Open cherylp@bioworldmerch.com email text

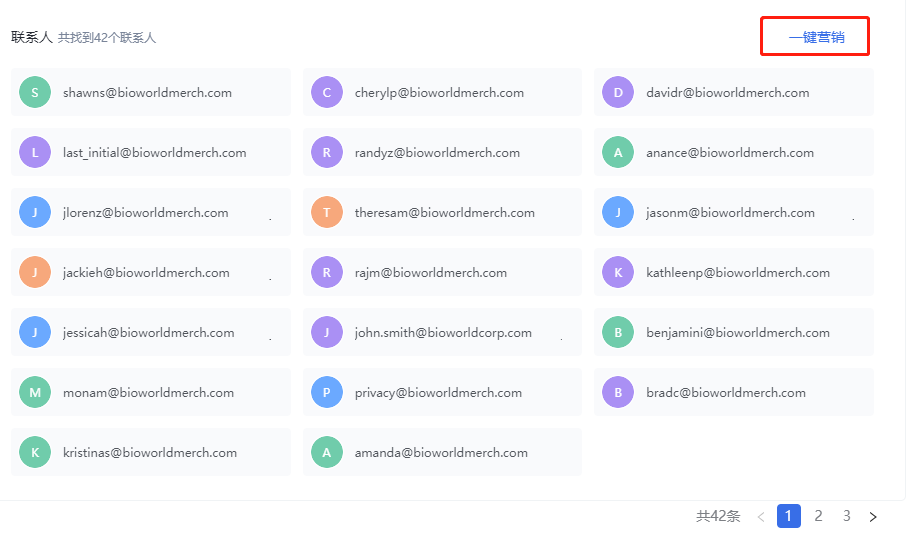tap(439, 92)
